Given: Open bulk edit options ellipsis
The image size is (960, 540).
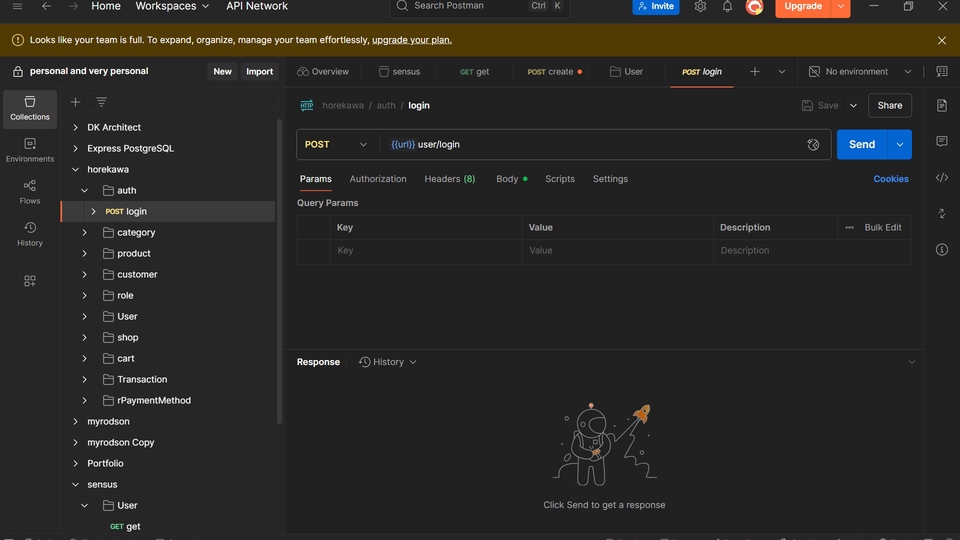Looking at the screenshot, I should (849, 227).
